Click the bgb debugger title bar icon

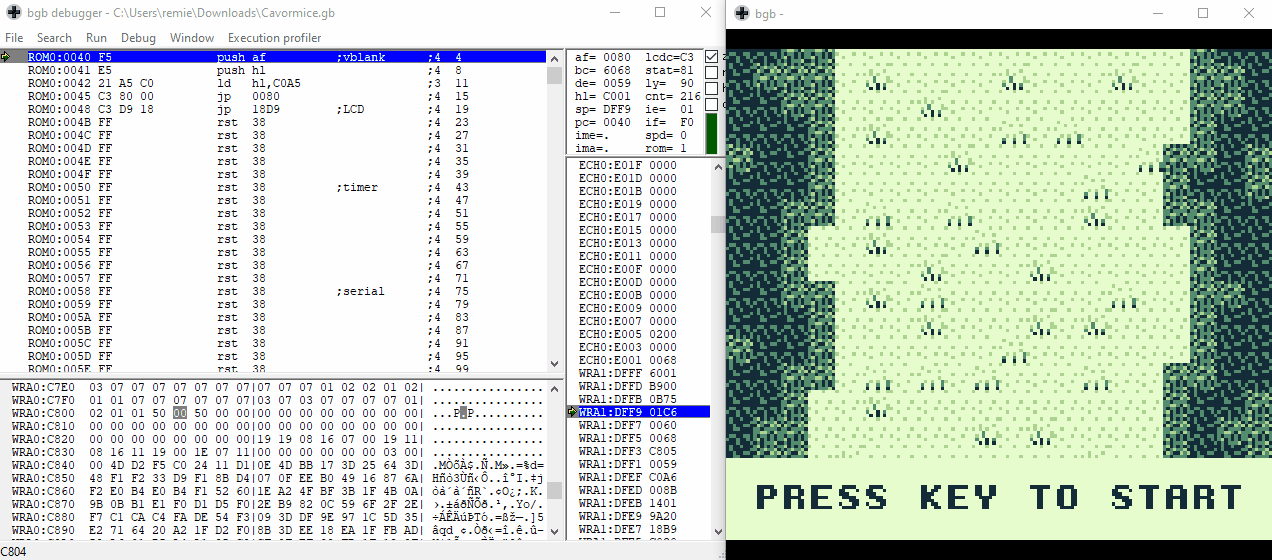click(x=13, y=13)
